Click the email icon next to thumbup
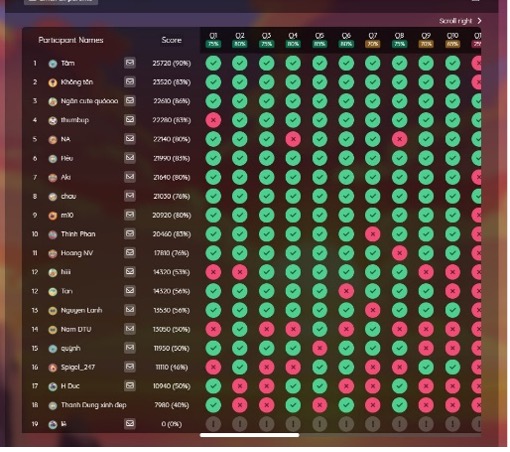The height and width of the screenshot is (452, 510). 130,120
